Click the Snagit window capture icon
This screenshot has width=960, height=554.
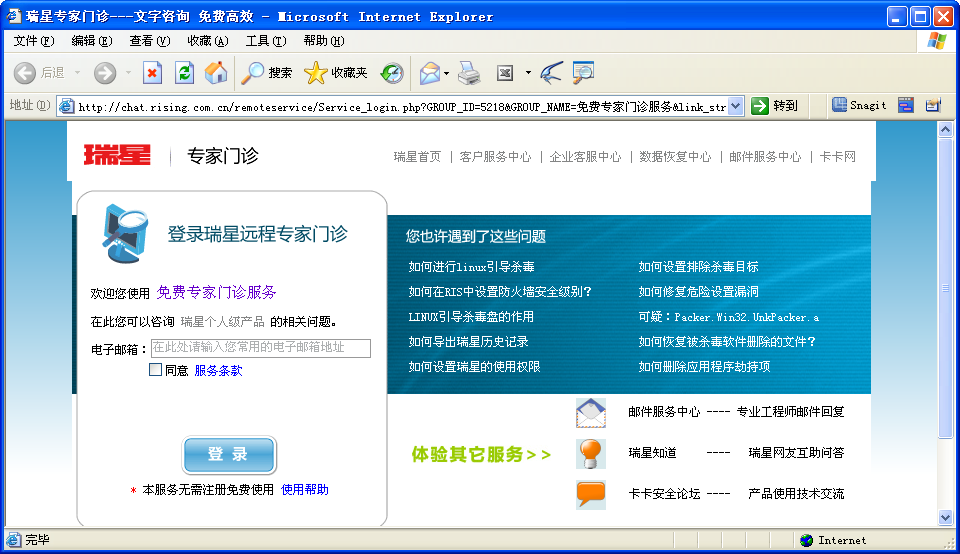[906, 105]
